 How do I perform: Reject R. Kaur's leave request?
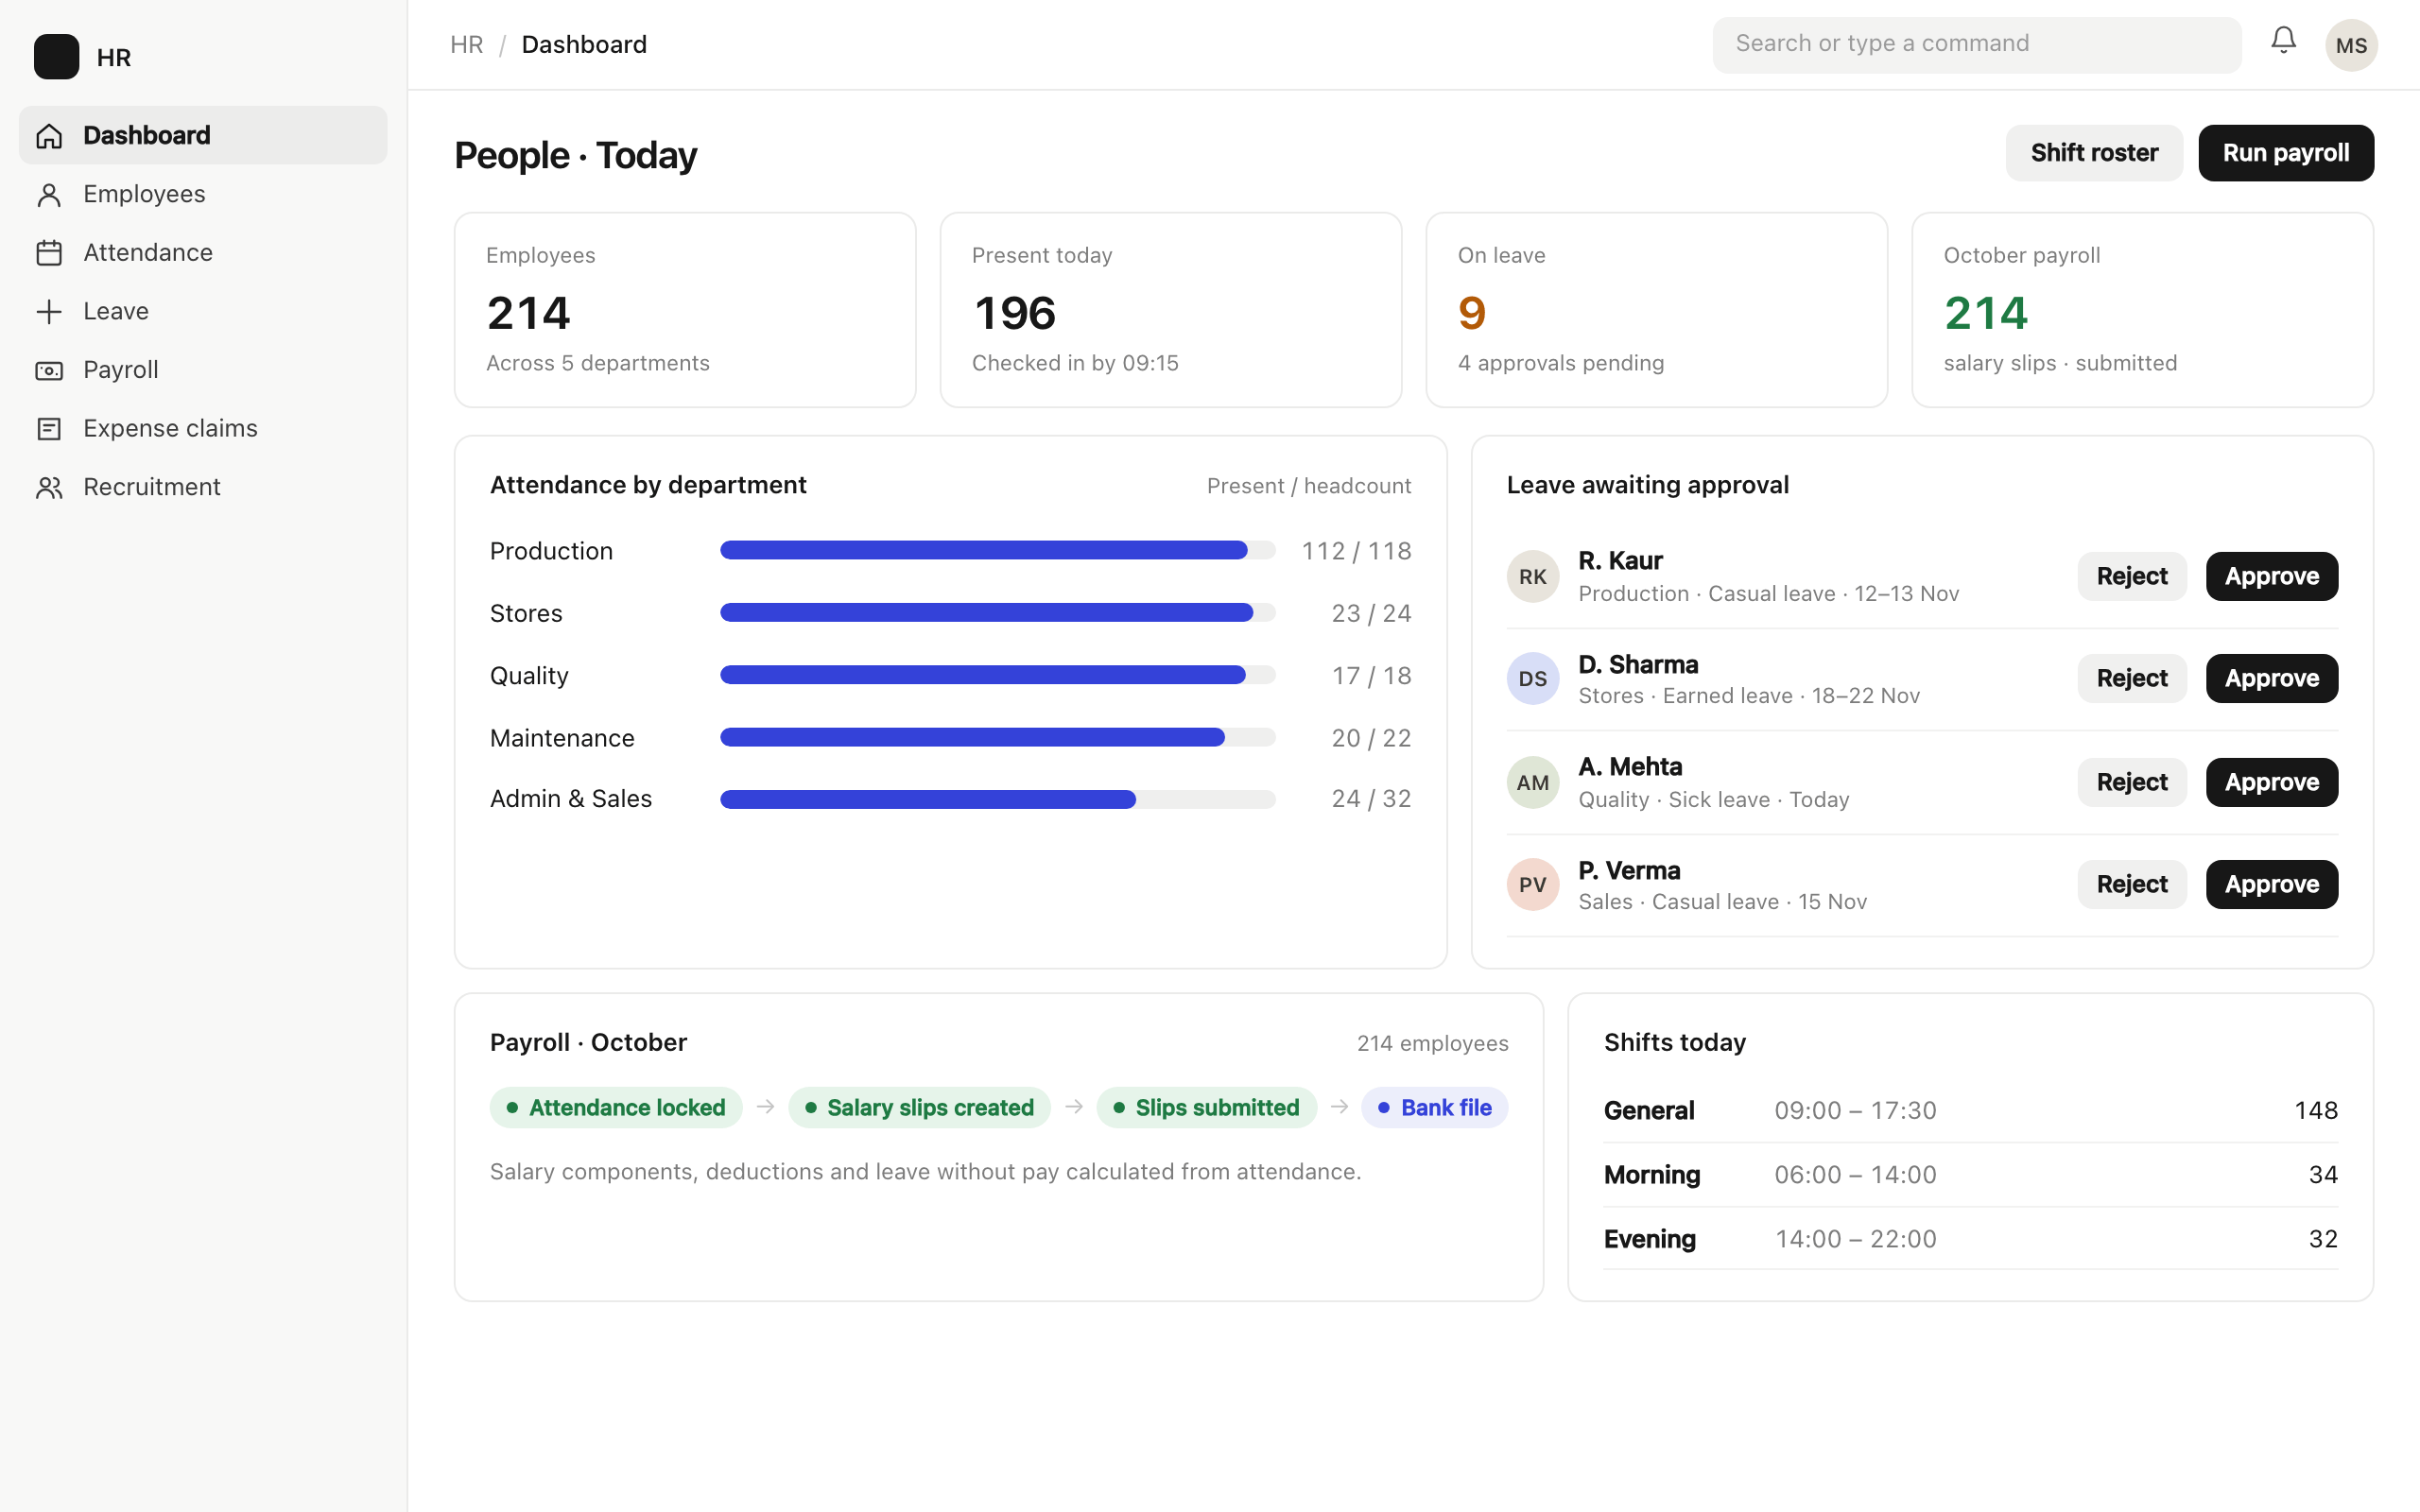(x=2132, y=576)
